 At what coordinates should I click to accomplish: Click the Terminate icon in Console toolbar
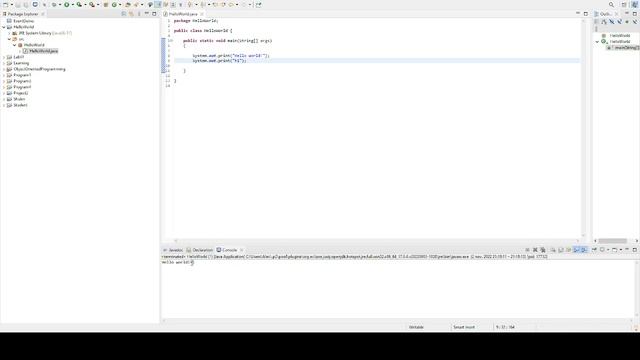[x=527, y=250]
